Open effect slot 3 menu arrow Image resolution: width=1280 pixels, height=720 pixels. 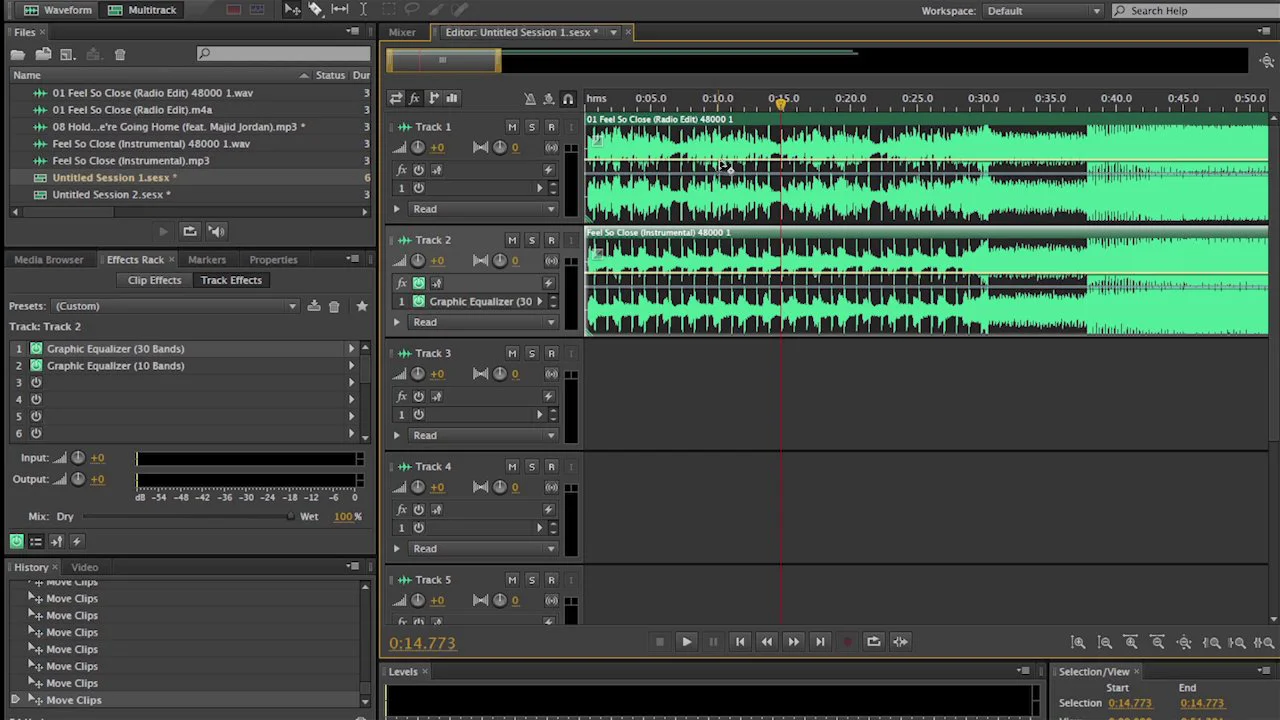pos(351,383)
